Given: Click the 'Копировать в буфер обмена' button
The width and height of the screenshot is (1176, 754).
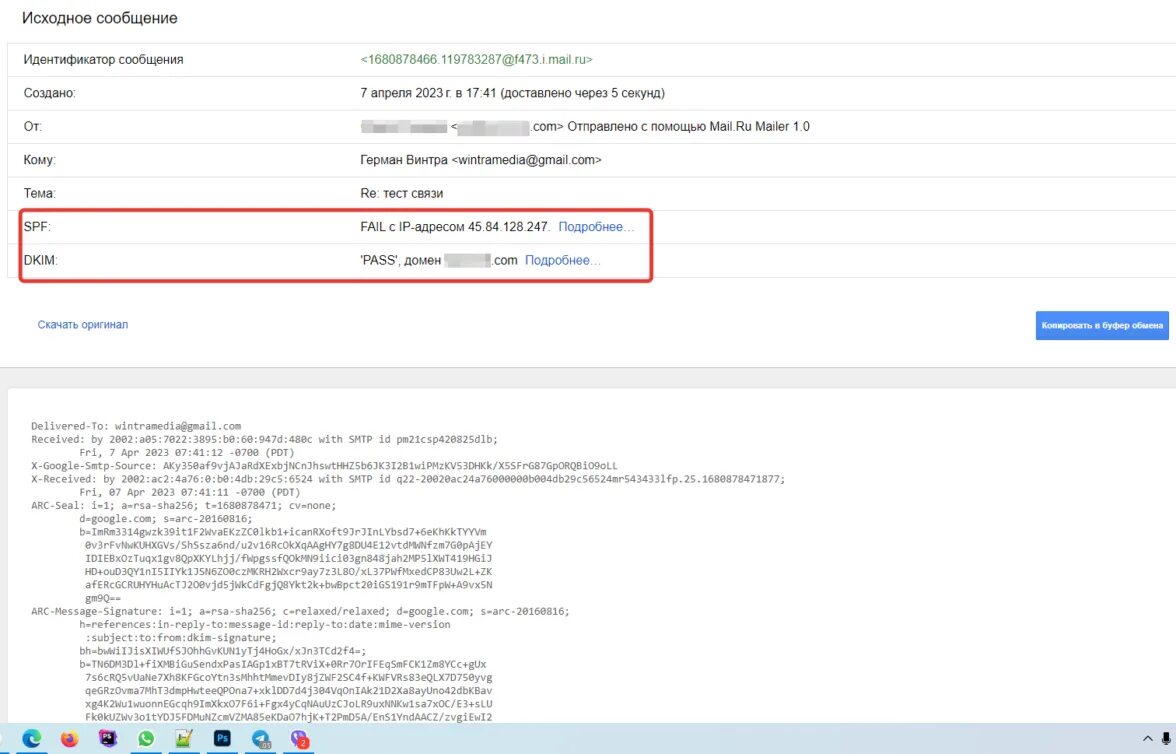Looking at the screenshot, I should 1102,326.
